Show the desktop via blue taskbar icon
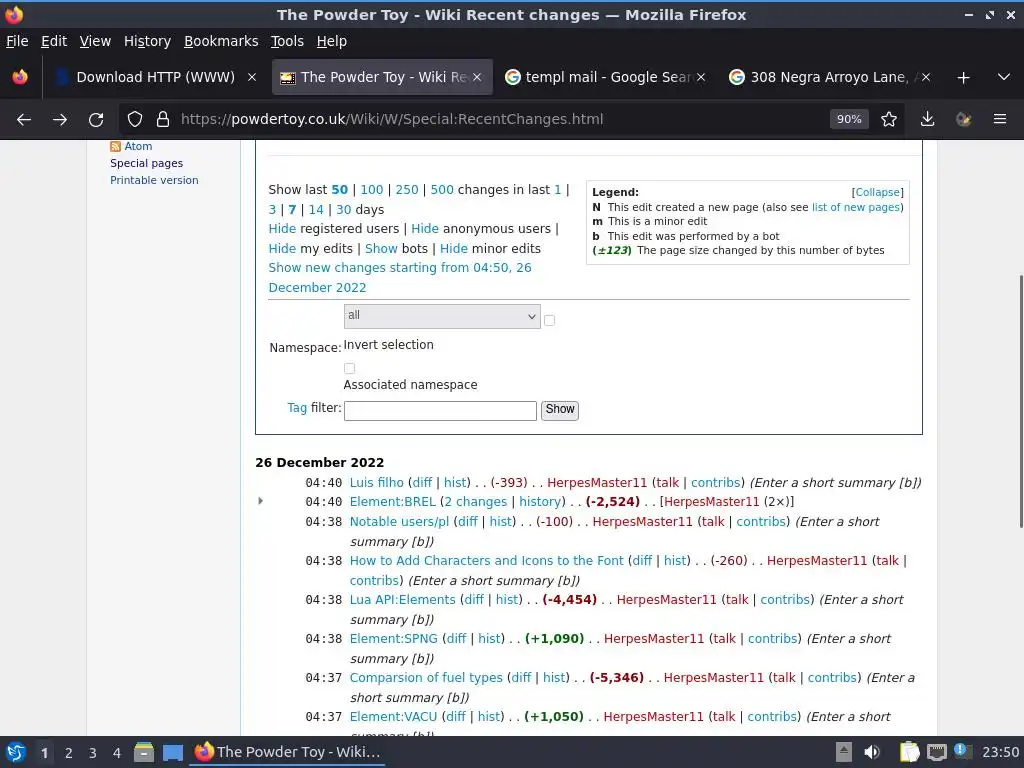This screenshot has width=1024, height=768. [x=173, y=752]
